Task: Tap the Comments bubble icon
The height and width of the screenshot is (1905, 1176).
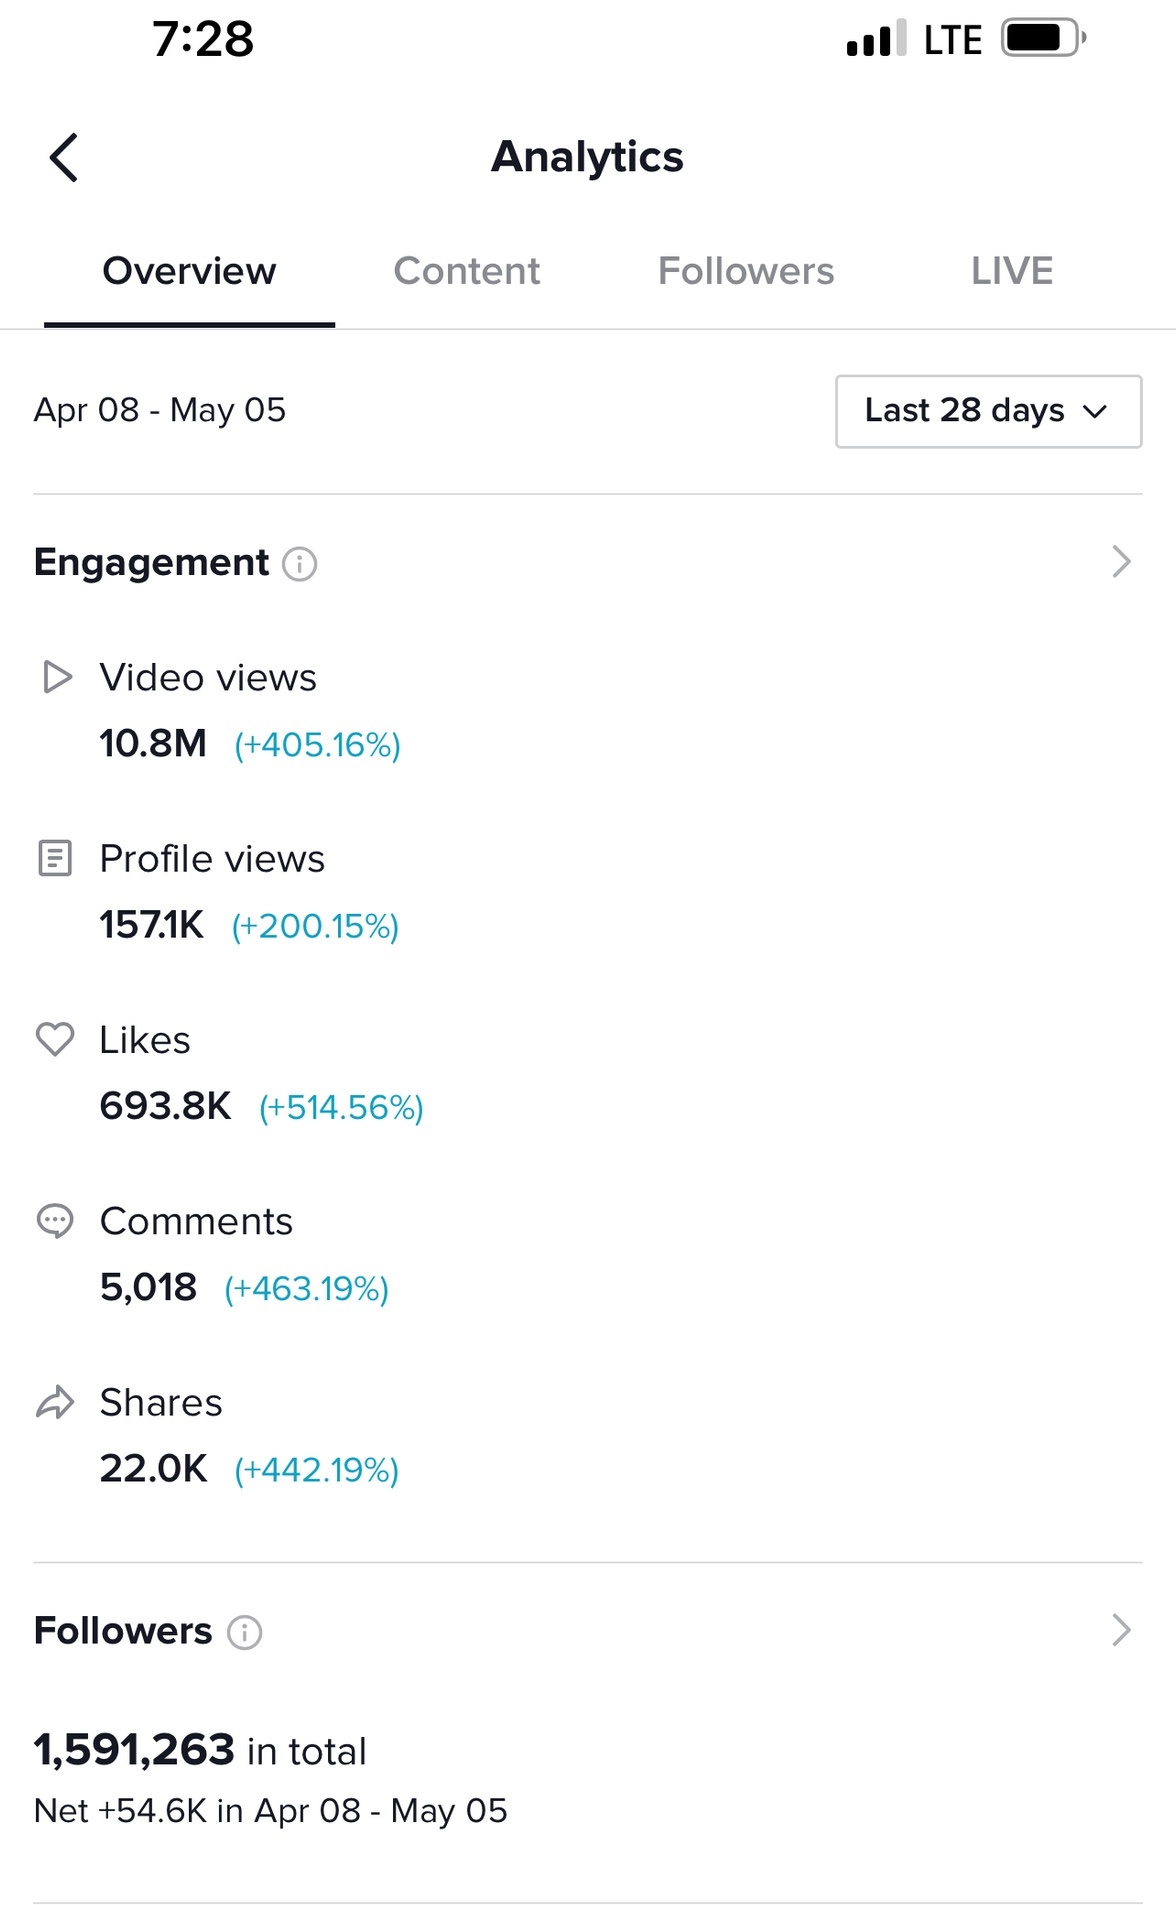Action: point(55,1221)
